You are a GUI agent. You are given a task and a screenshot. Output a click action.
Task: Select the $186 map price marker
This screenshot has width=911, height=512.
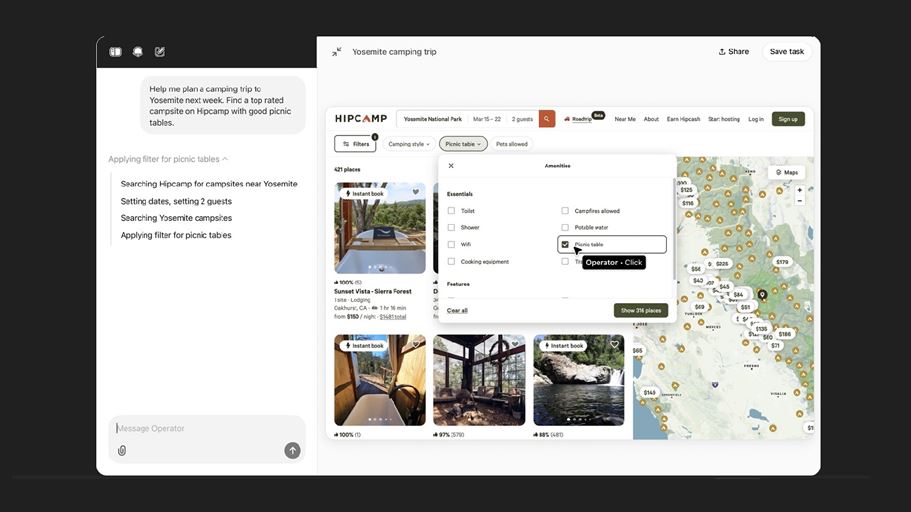[x=785, y=334]
